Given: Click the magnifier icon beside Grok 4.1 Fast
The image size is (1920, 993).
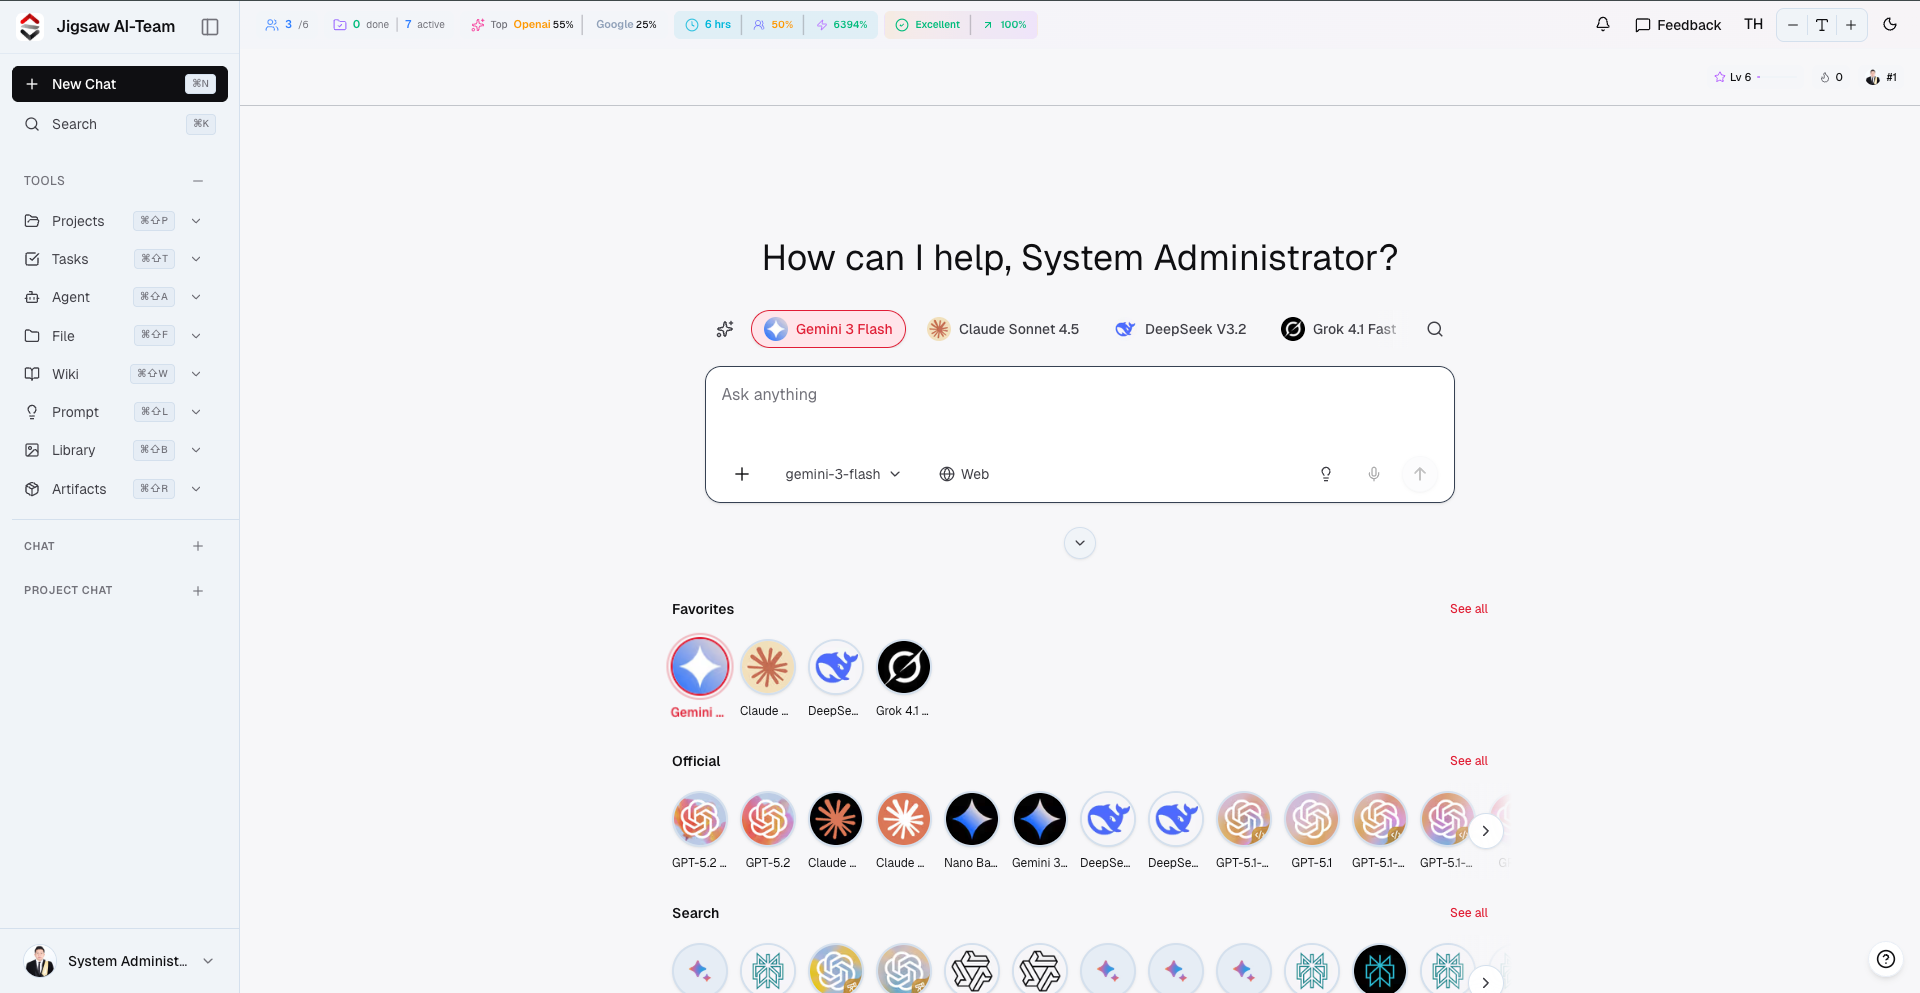Looking at the screenshot, I should click(1435, 329).
